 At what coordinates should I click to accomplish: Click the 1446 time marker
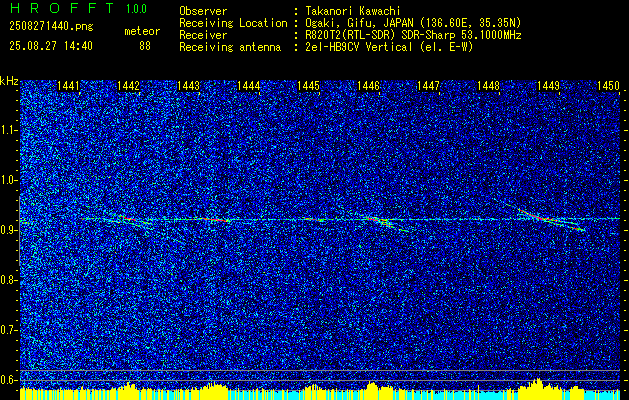[368, 86]
